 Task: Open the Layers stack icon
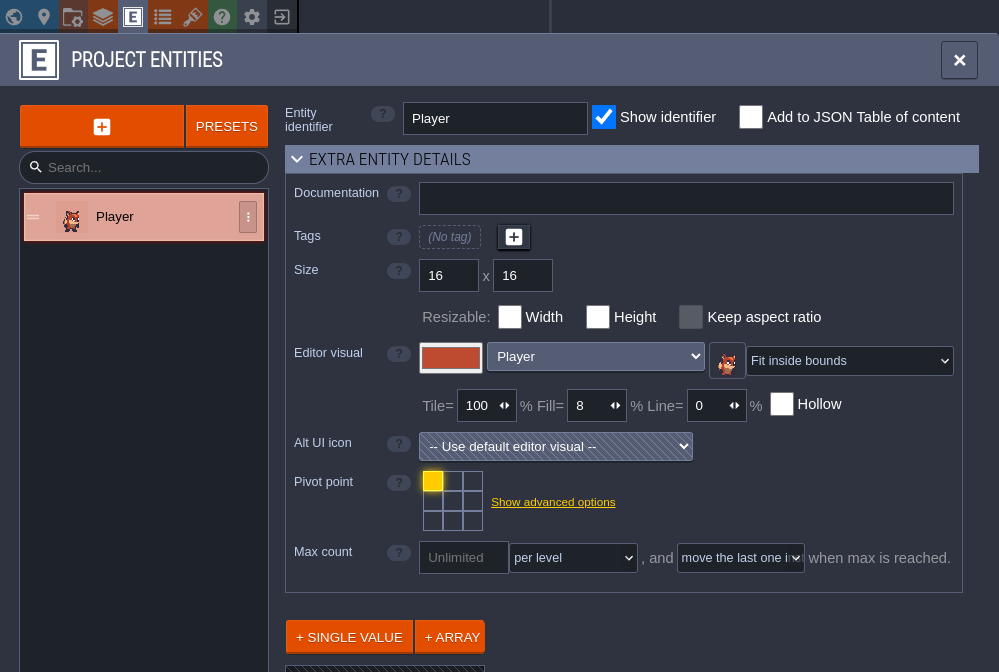[103, 16]
